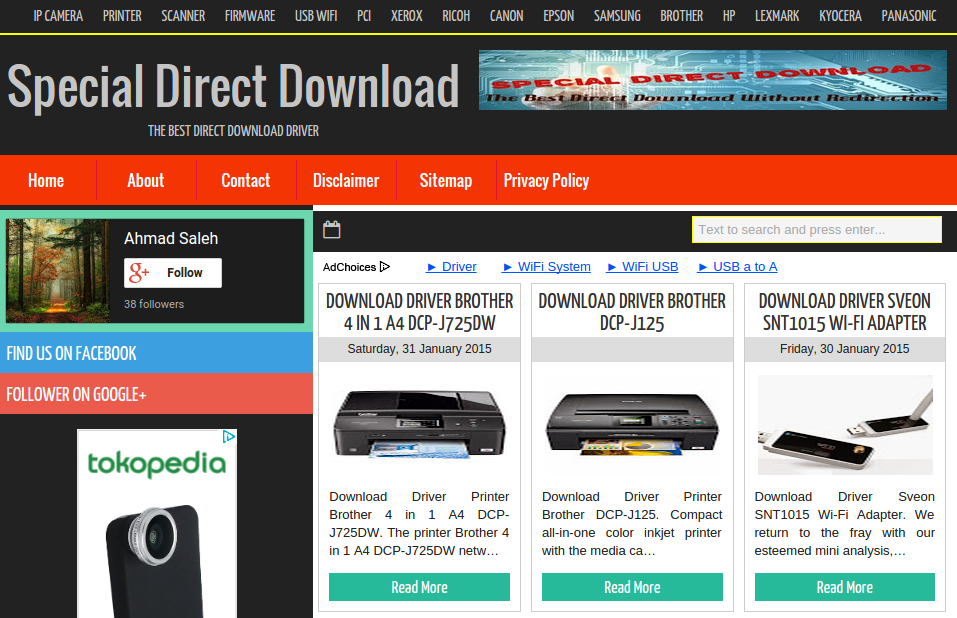Open the XEROX category
Screen dimensions: 957x618
pos(406,16)
